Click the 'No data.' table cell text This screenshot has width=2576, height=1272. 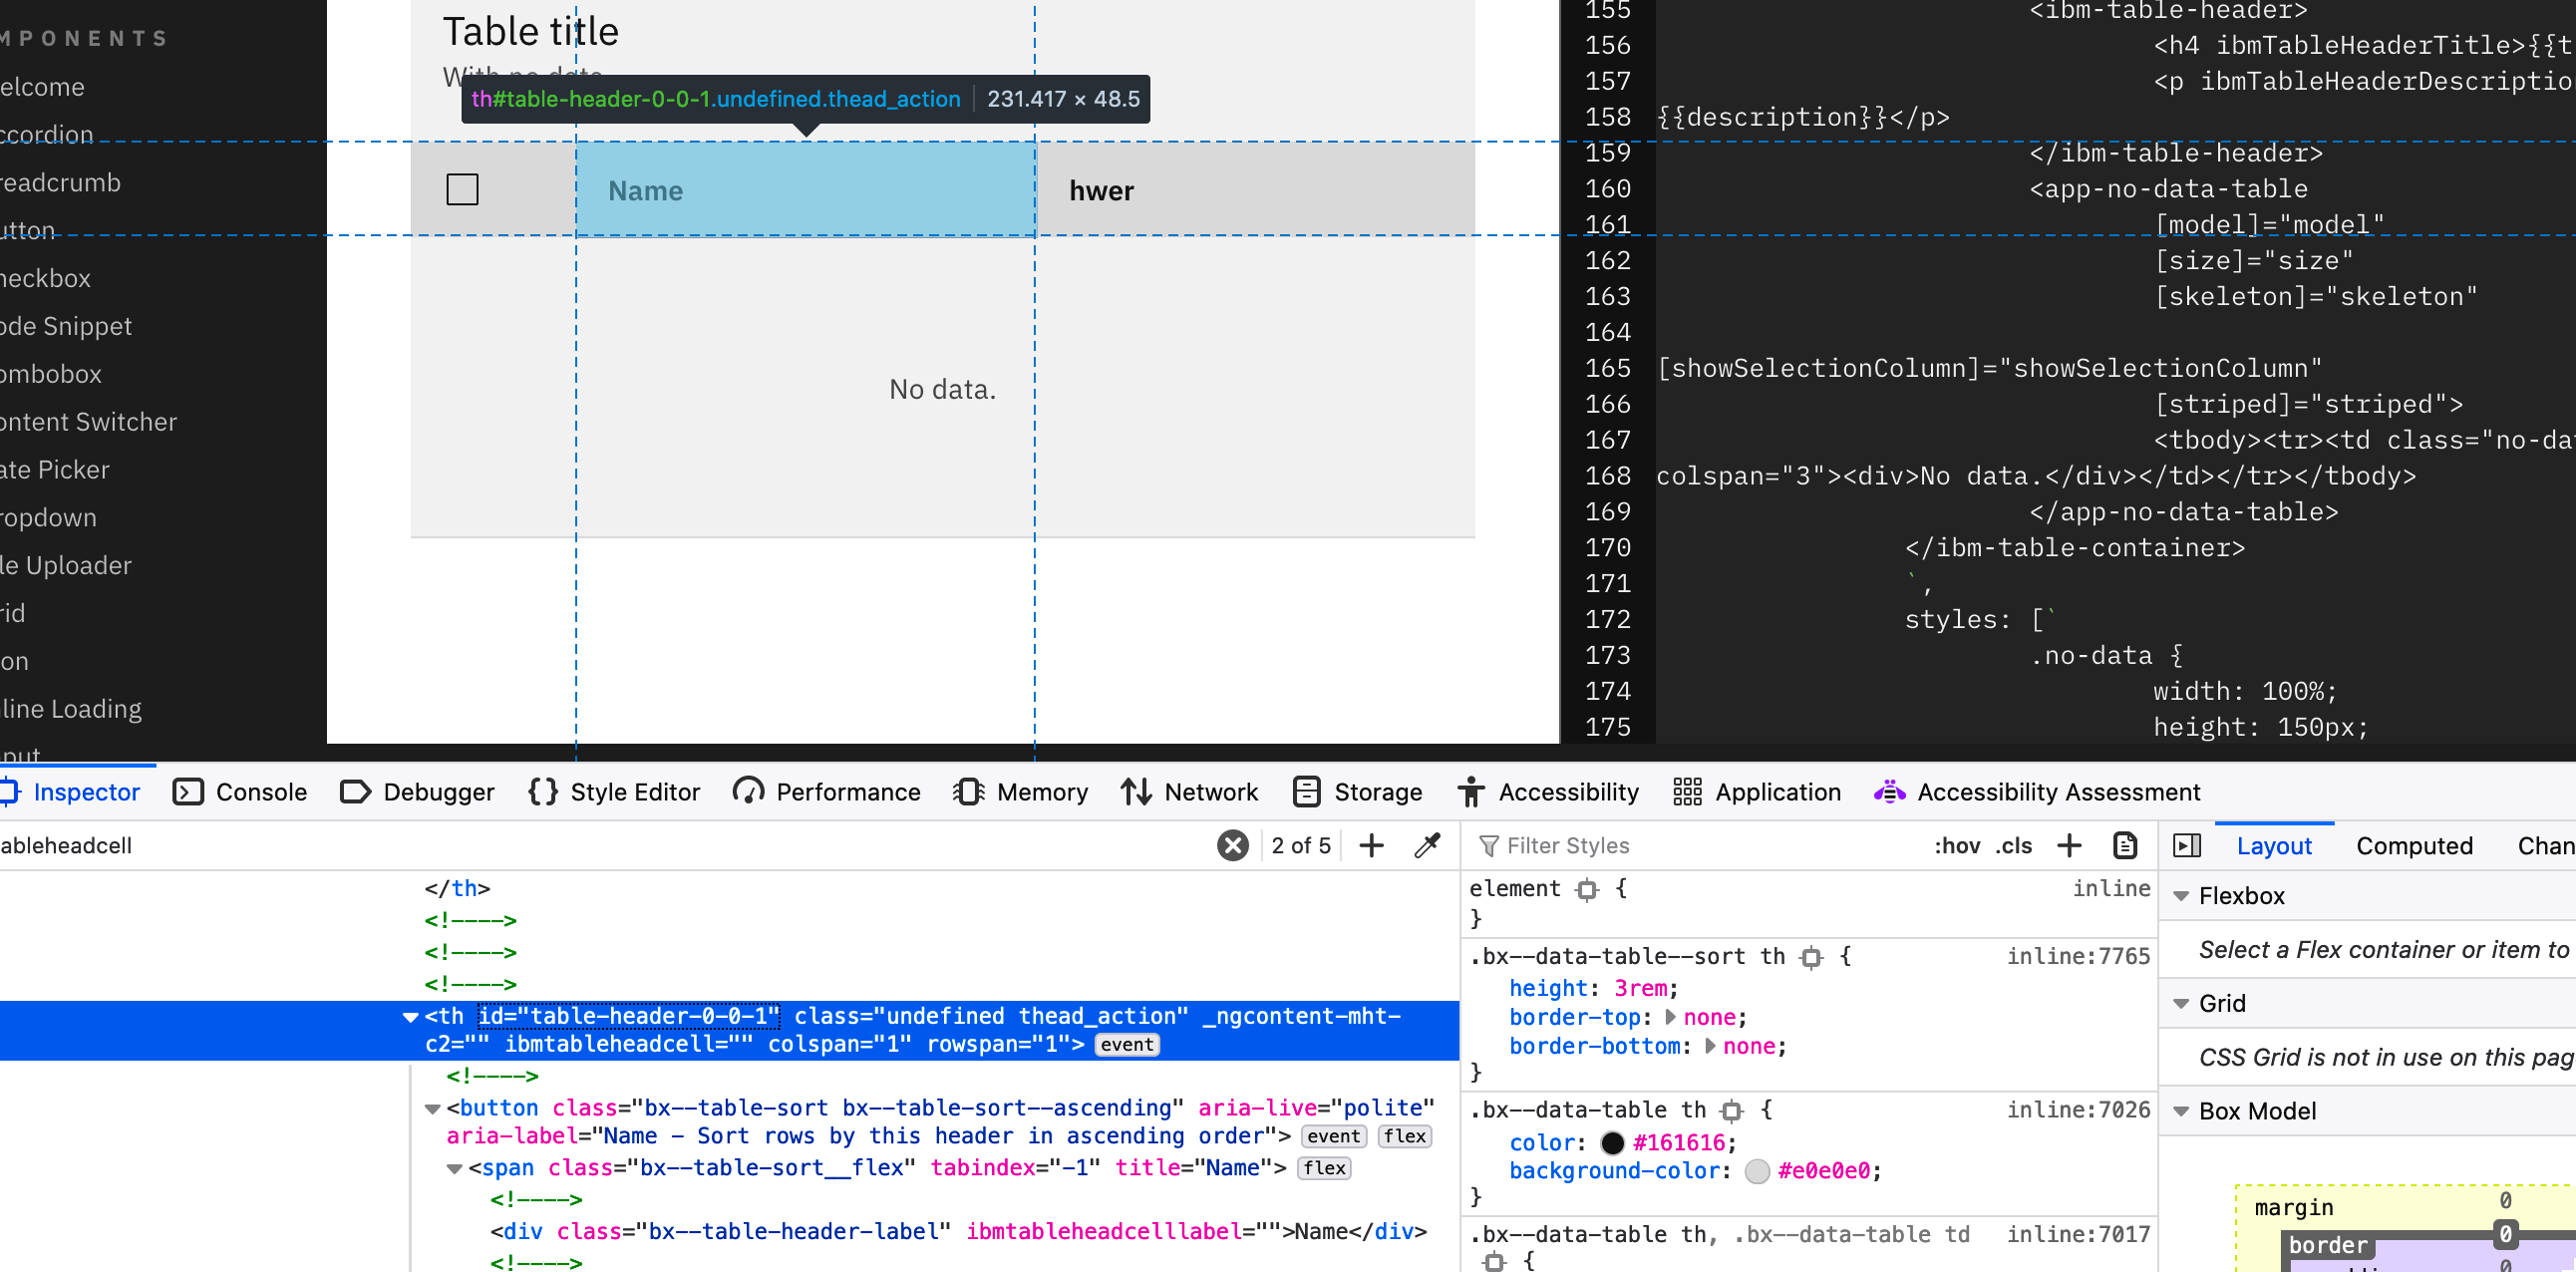(942, 390)
